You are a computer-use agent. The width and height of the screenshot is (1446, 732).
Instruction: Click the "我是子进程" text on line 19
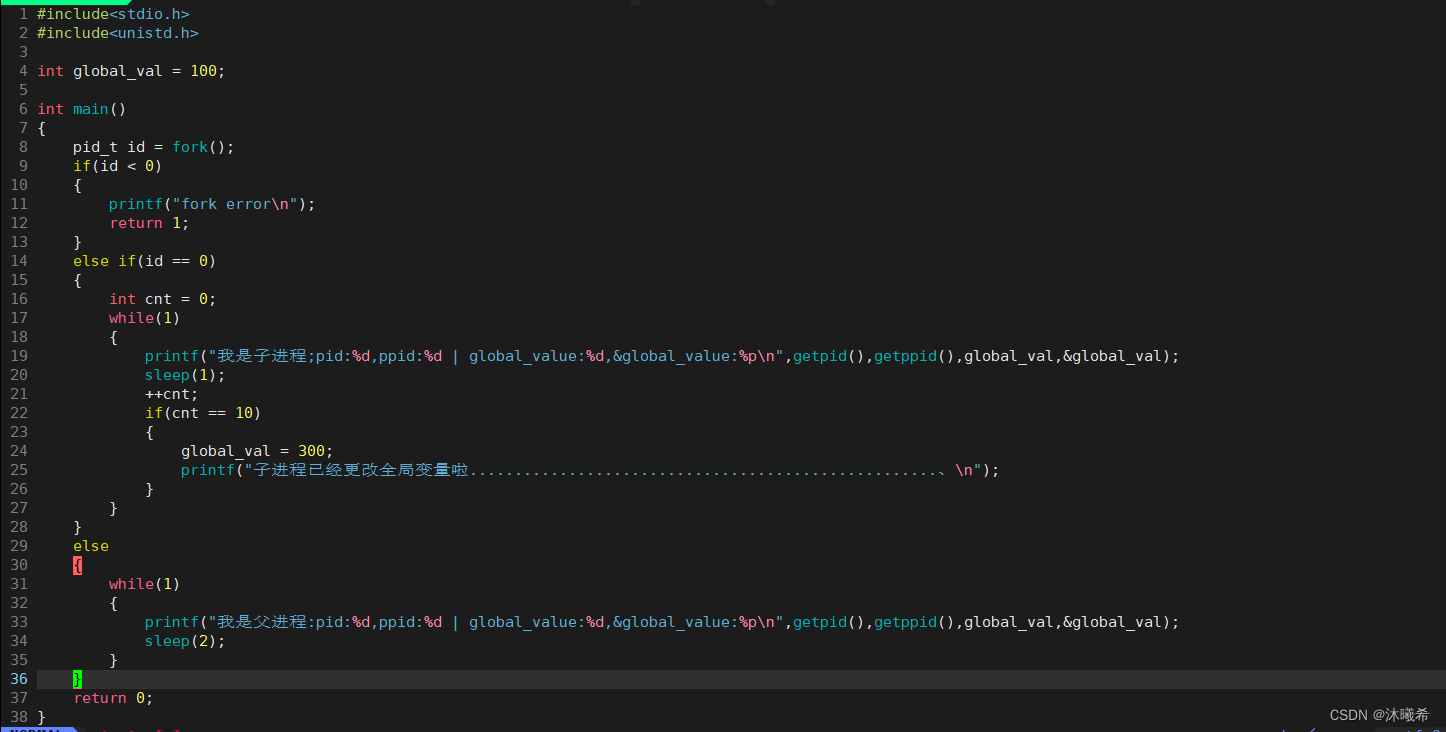(262, 356)
